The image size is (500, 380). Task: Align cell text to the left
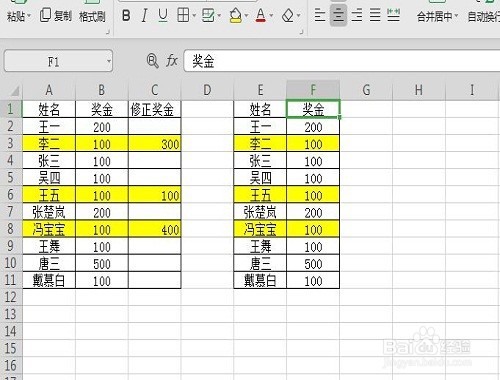(x=320, y=15)
